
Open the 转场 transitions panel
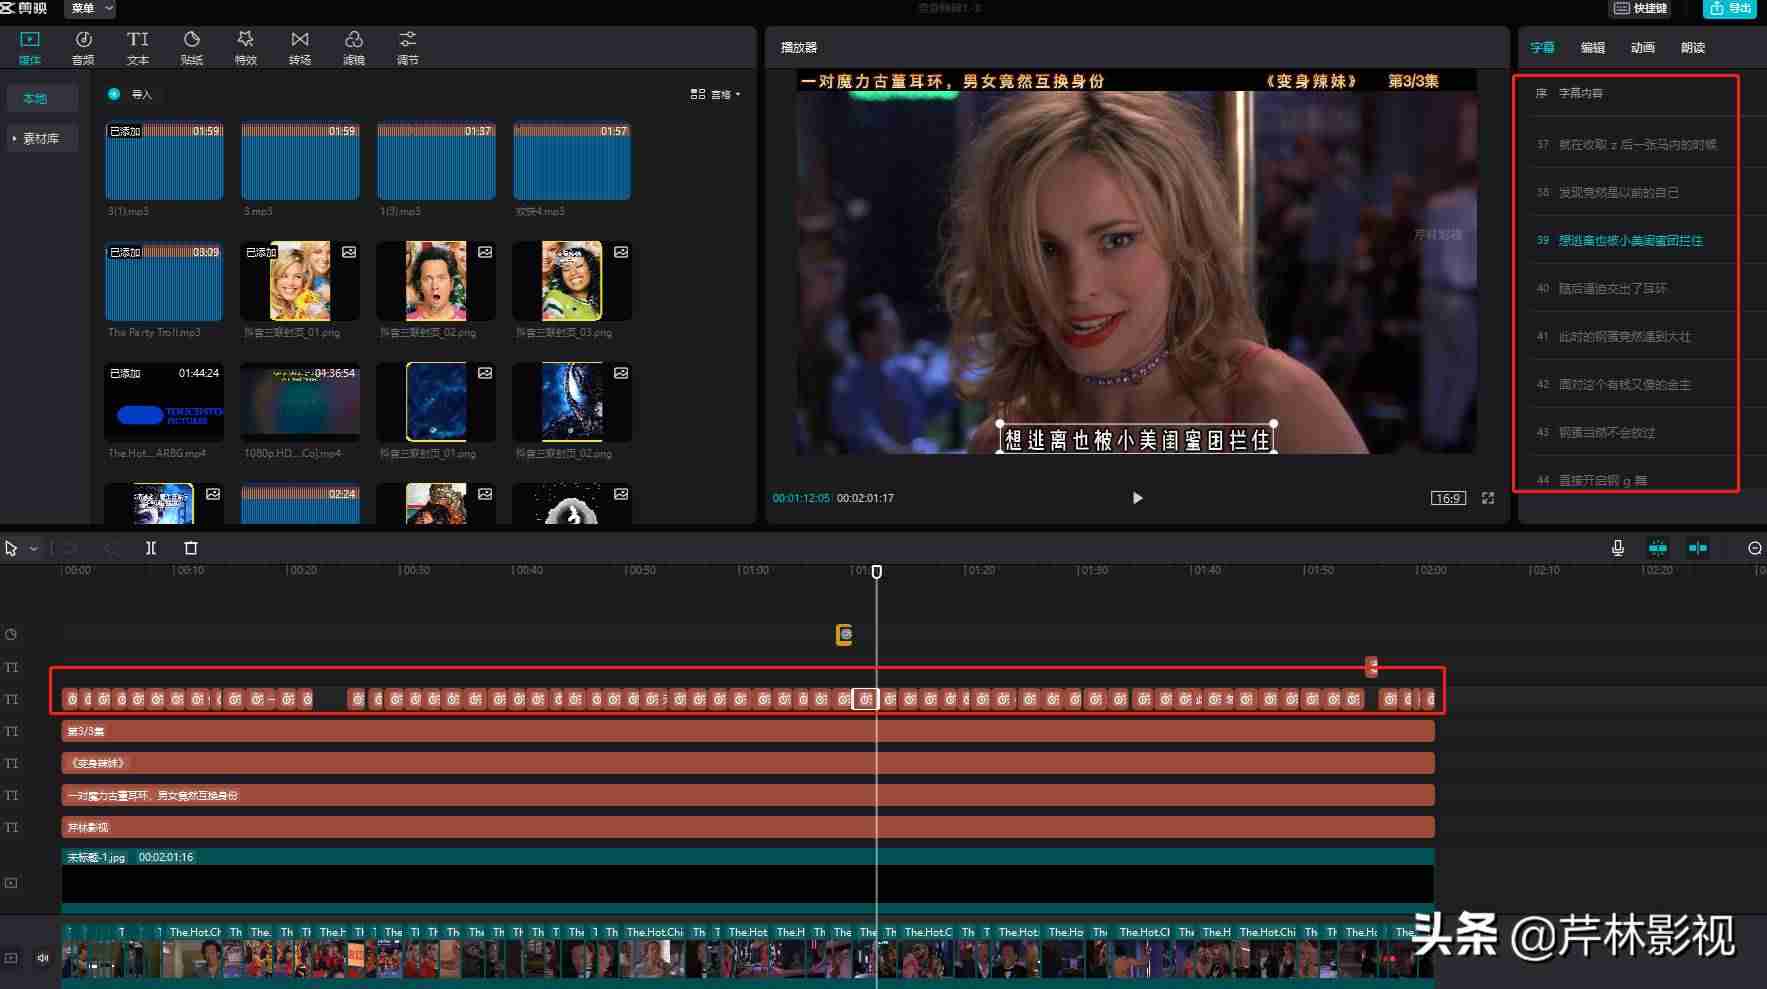pos(300,47)
